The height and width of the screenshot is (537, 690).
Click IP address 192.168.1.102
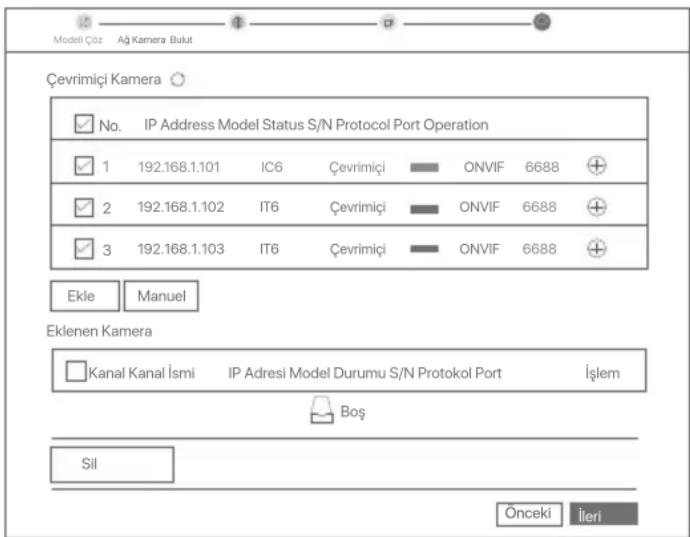click(x=180, y=207)
